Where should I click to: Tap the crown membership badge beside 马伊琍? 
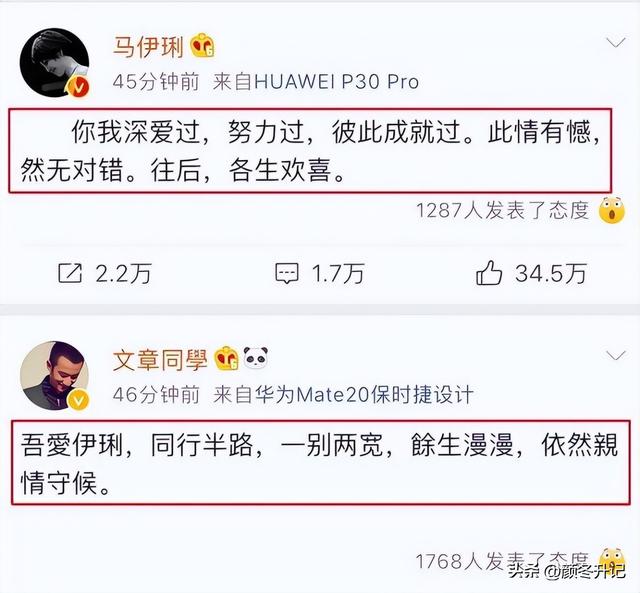click(x=202, y=46)
